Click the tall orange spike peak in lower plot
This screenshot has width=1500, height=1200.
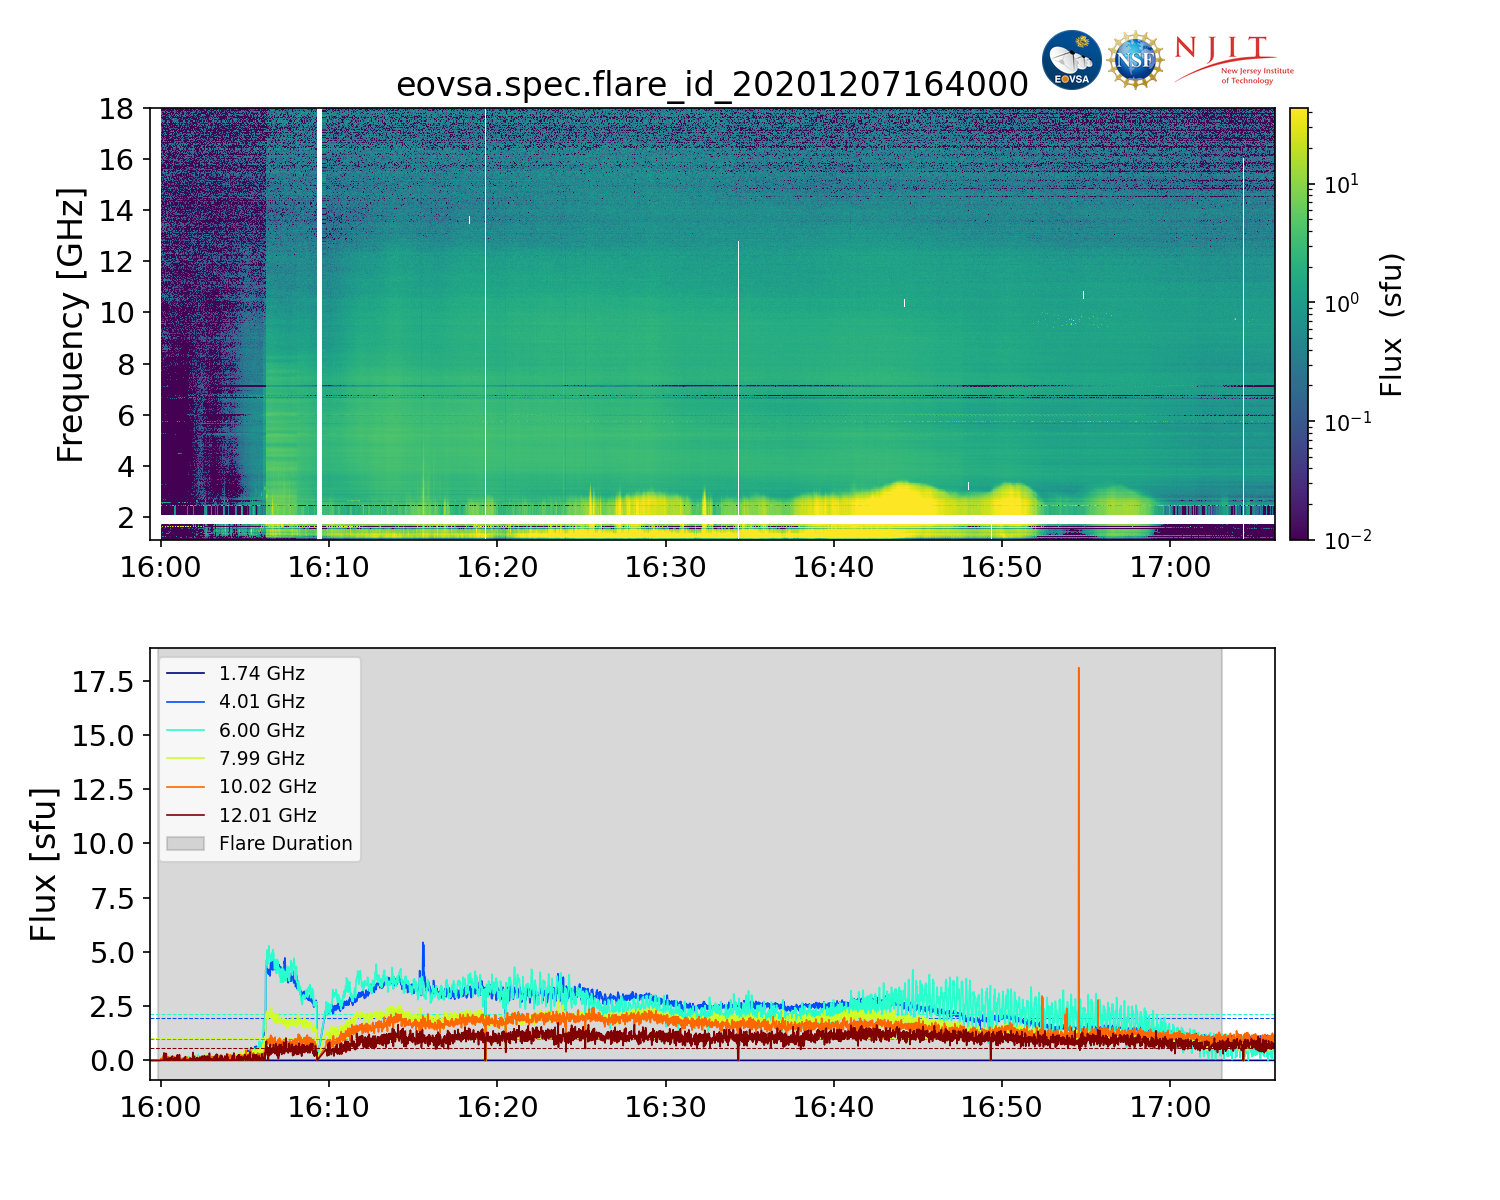(1078, 670)
